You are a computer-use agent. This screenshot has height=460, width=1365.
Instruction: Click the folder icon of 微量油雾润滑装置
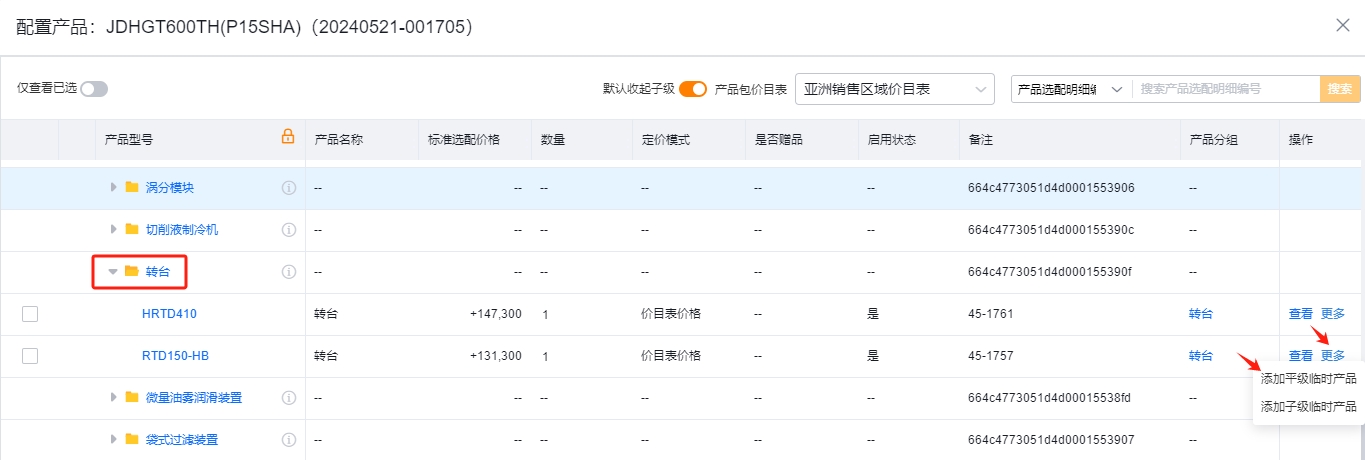(x=132, y=397)
